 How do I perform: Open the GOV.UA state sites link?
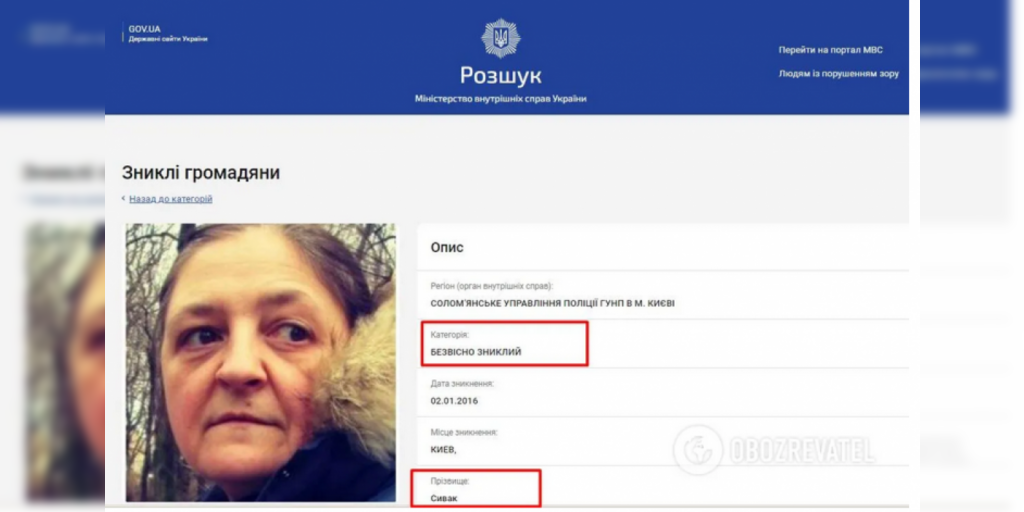(145, 29)
